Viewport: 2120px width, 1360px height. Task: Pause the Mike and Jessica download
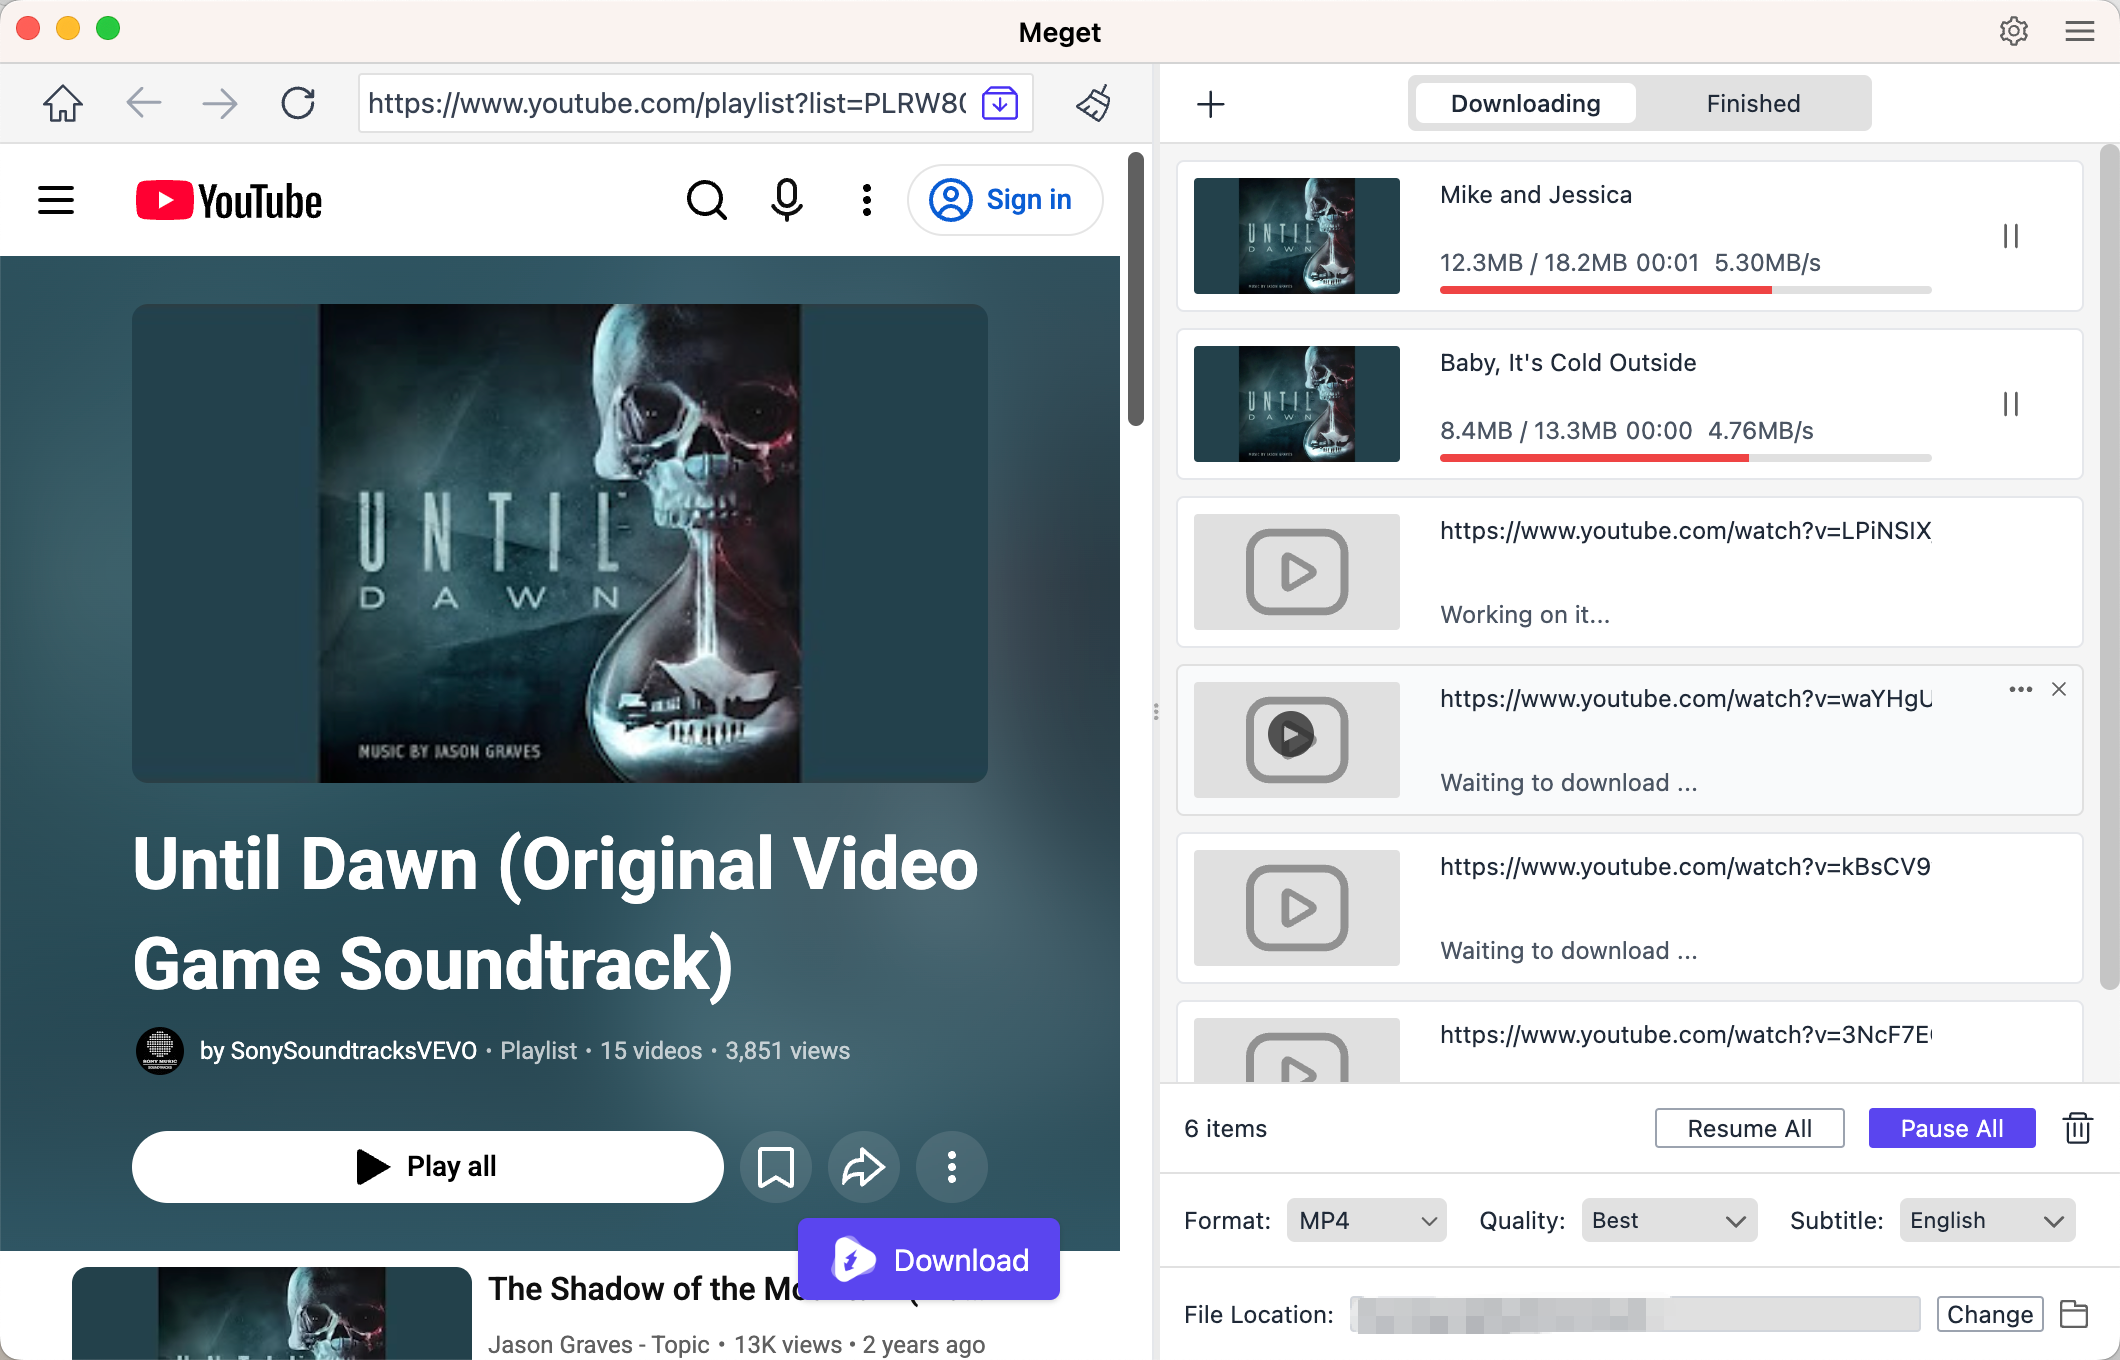pos(2010,236)
